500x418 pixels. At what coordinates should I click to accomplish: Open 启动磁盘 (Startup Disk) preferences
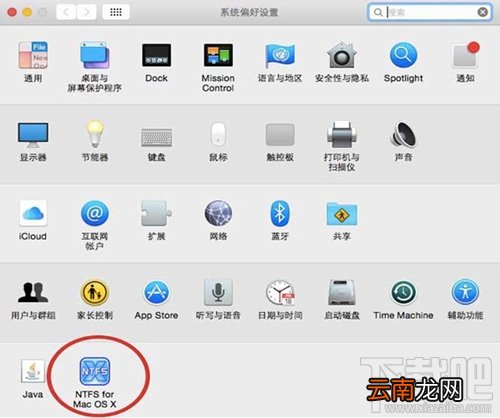click(x=342, y=293)
